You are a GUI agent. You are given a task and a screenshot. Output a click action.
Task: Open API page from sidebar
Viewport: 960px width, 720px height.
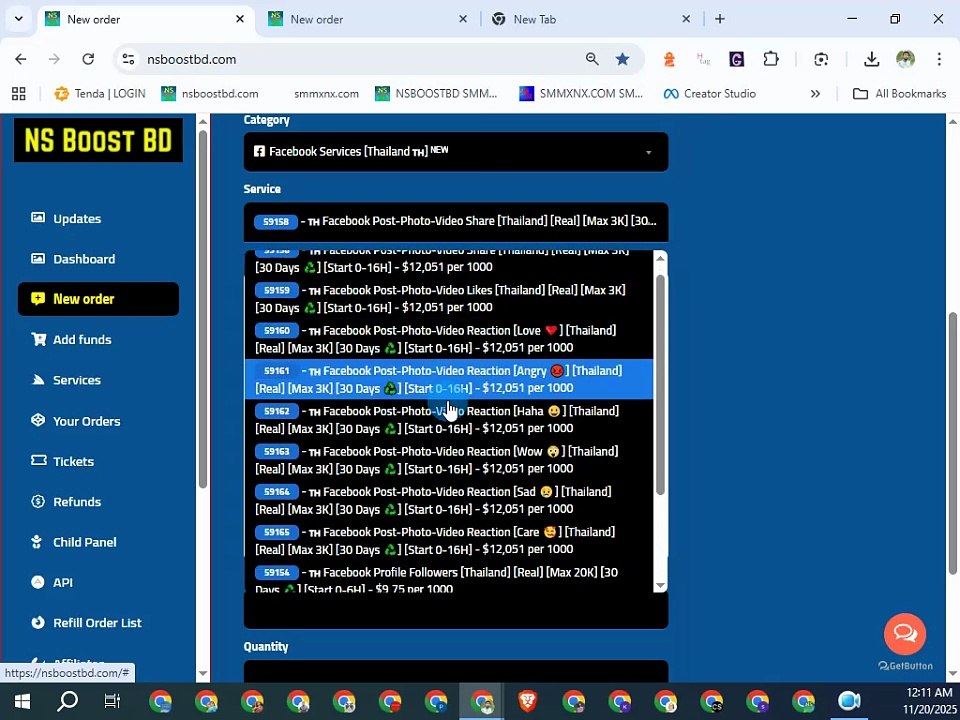coord(51,582)
